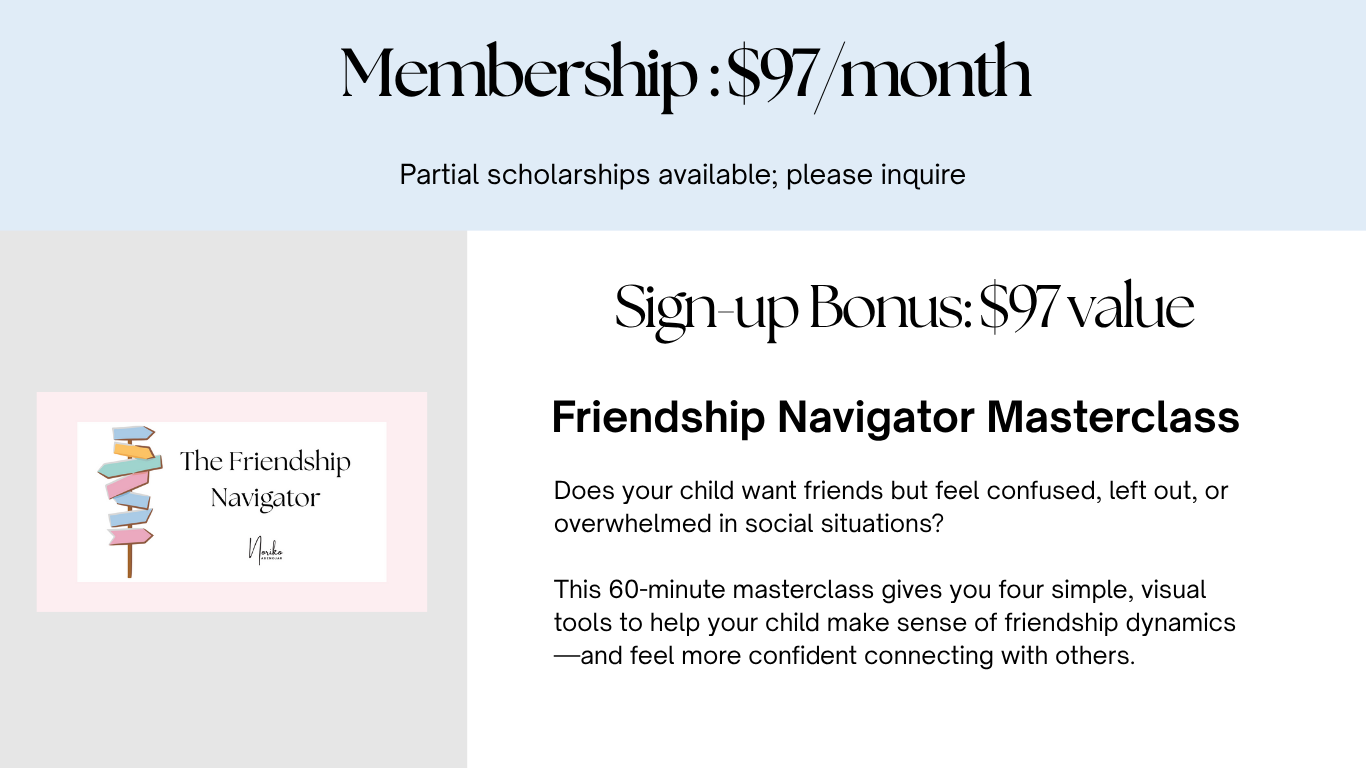Screen dimensions: 1366x768
Task: Click the Noriko signature logo
Action: tap(266, 550)
